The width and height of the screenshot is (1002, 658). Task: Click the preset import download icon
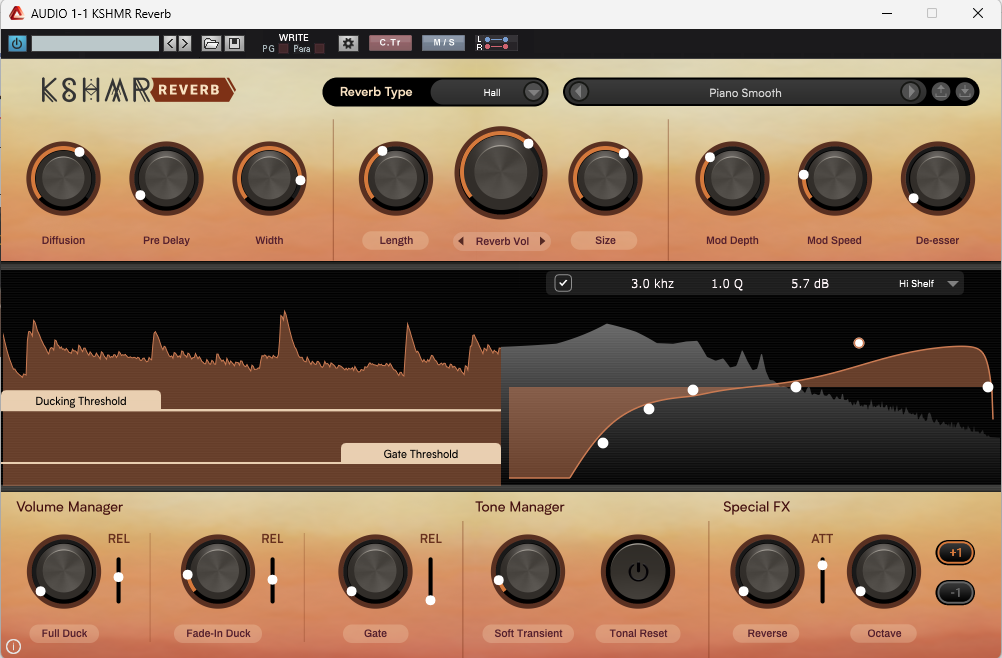point(965,92)
